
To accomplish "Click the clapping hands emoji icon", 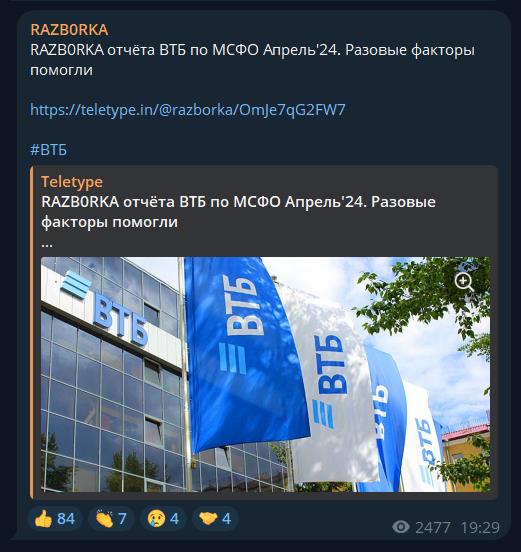I will point(104,519).
